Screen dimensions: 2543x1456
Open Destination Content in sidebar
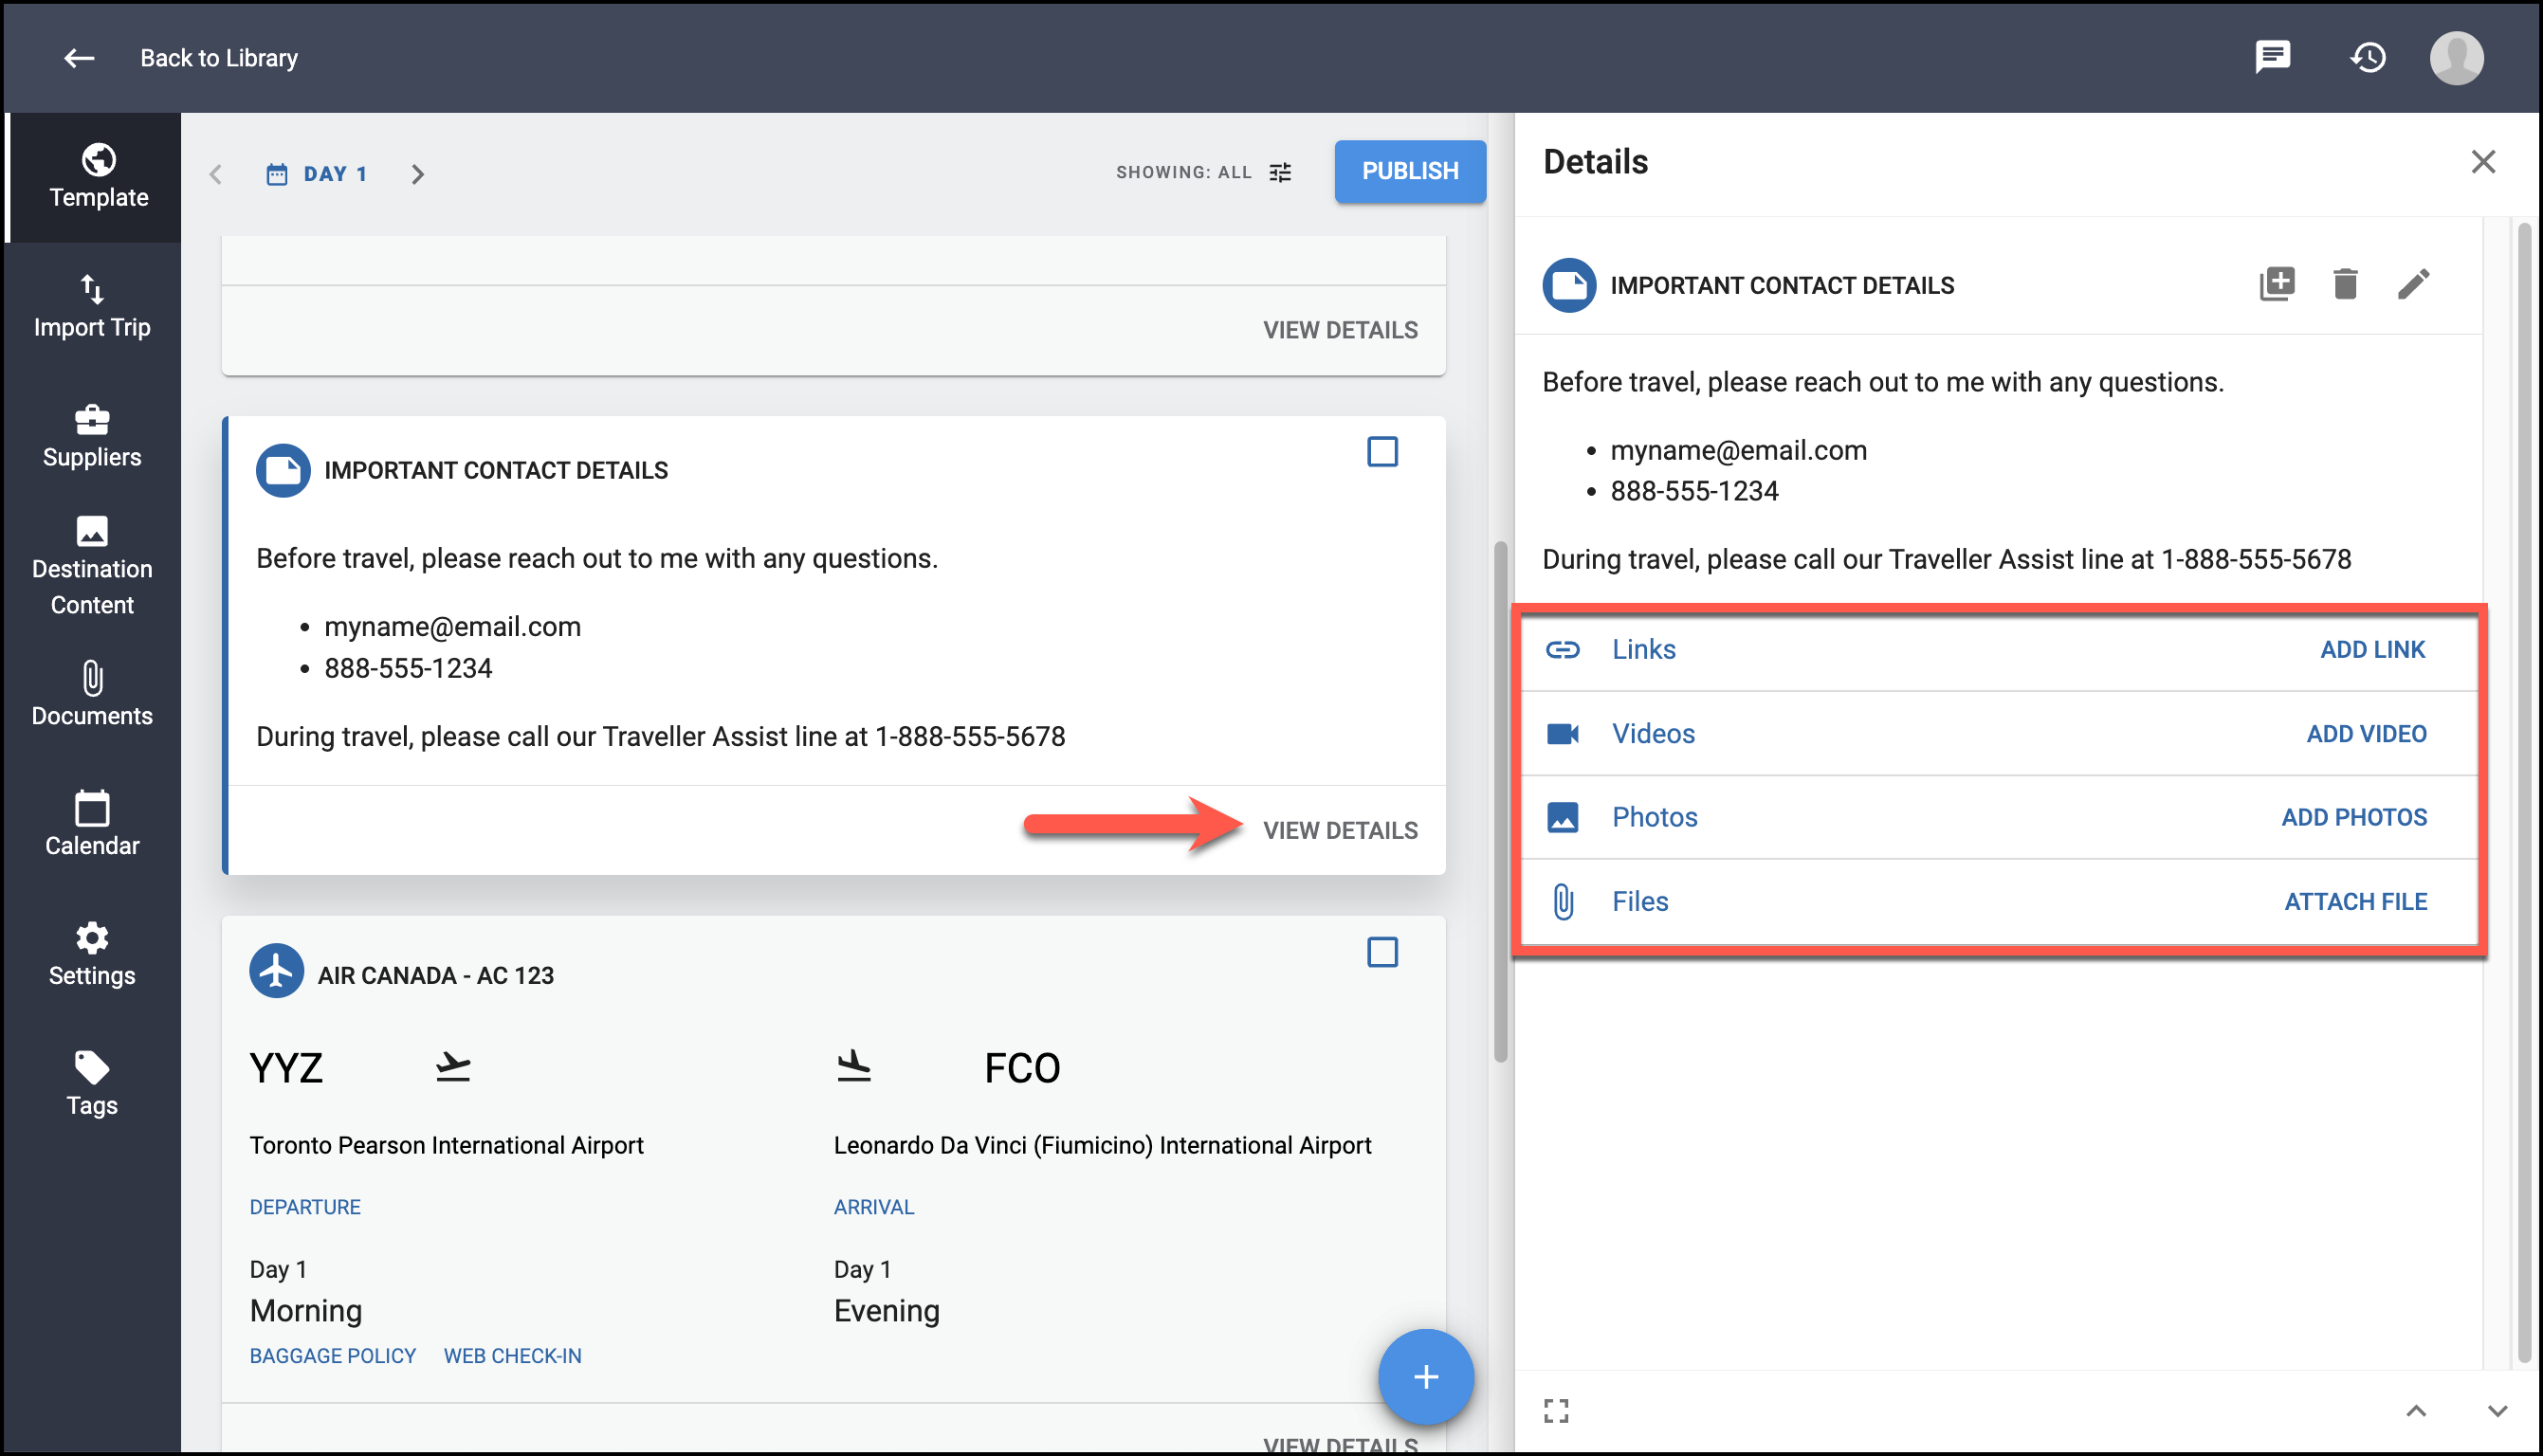(x=92, y=567)
